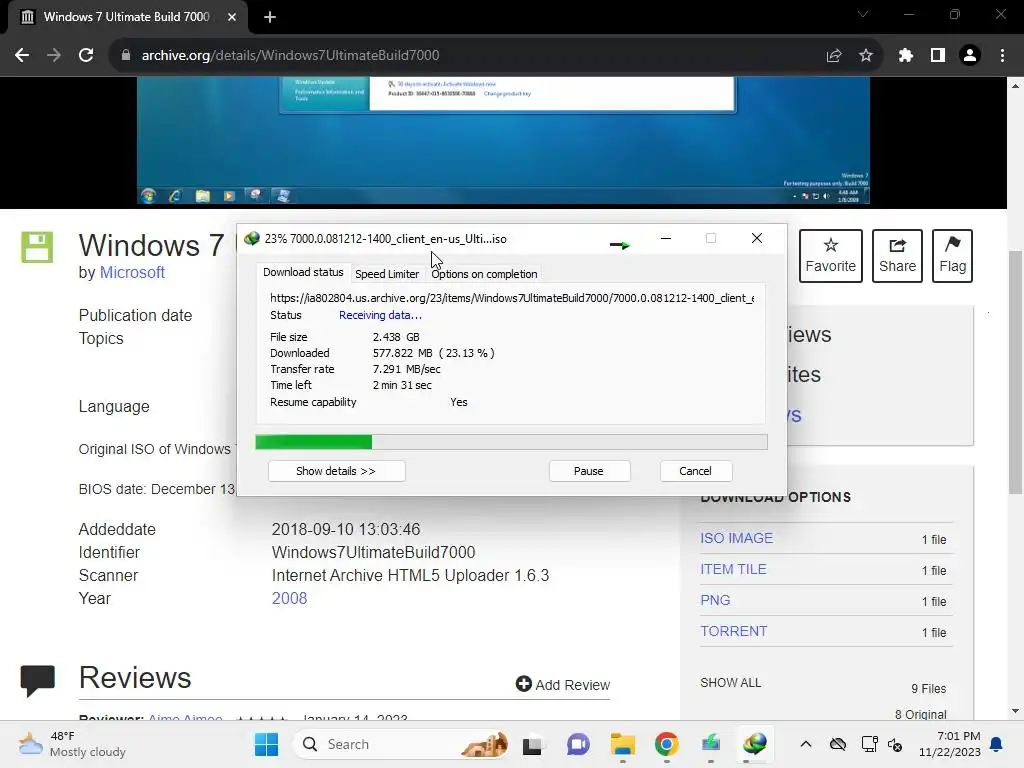This screenshot has height=768, width=1024.
Task: Switch to Chrome in the taskbar
Action: click(x=667, y=744)
